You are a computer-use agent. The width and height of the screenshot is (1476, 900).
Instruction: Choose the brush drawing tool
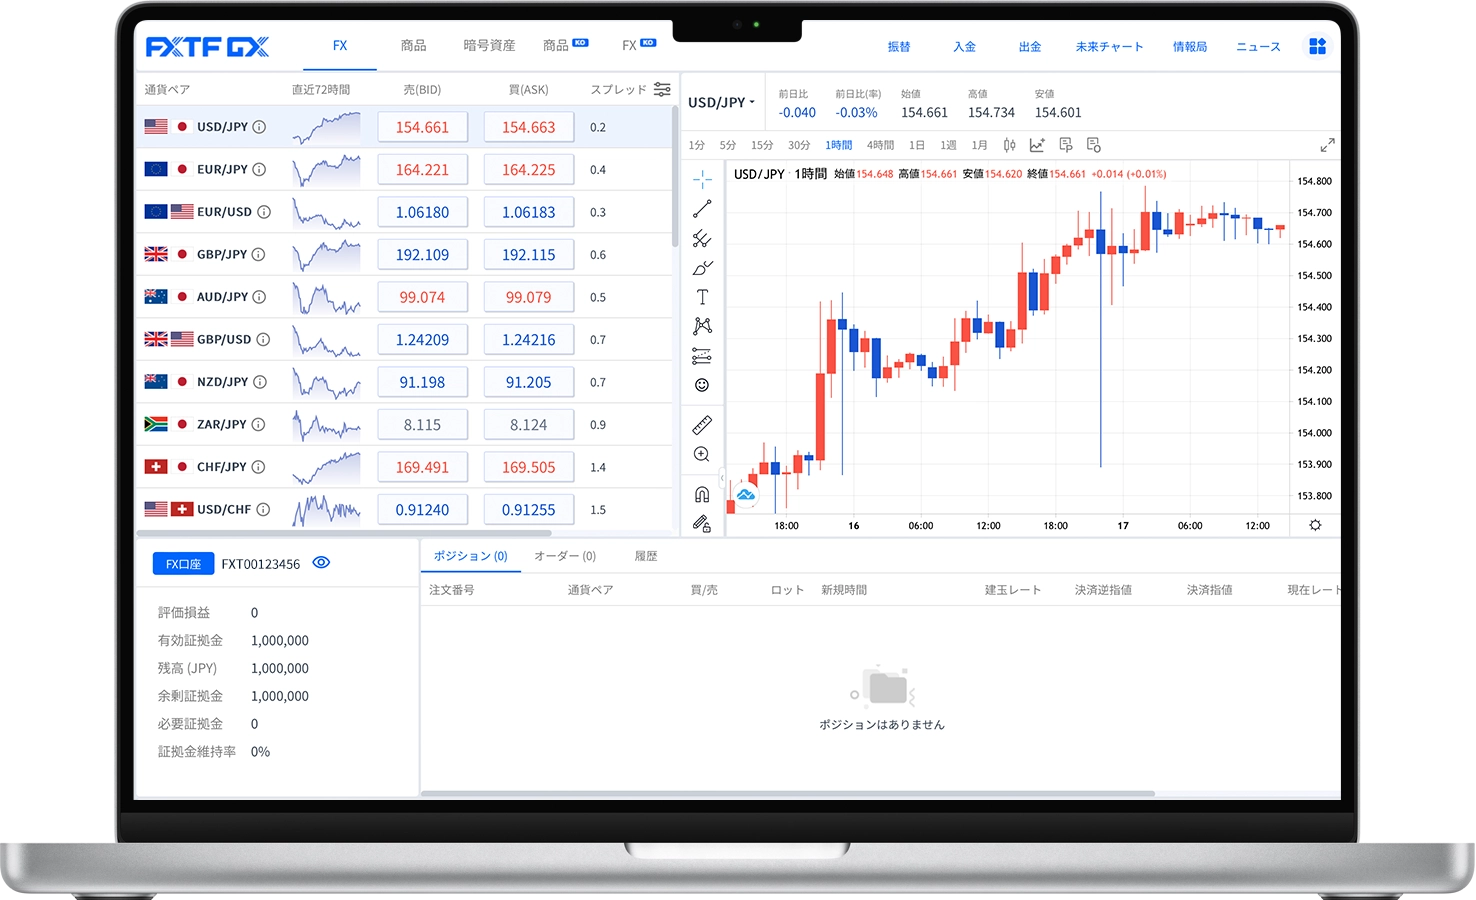click(x=702, y=268)
